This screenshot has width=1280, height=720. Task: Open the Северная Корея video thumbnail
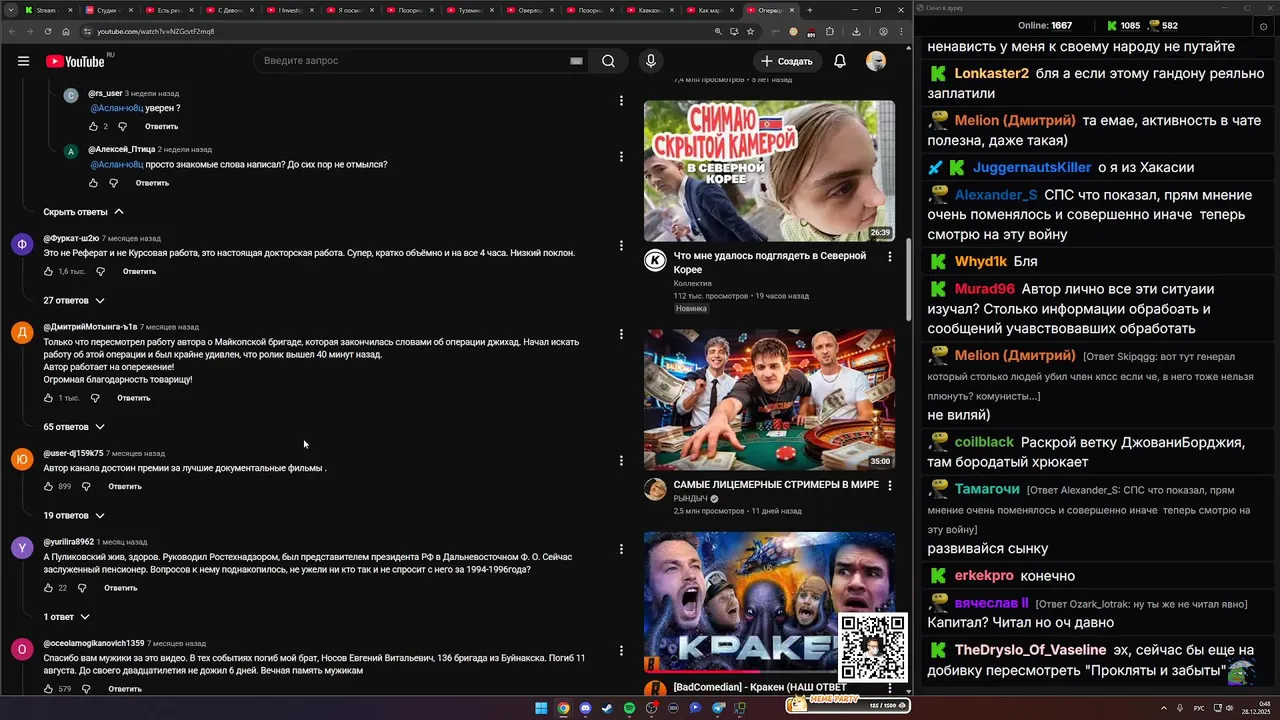click(769, 171)
